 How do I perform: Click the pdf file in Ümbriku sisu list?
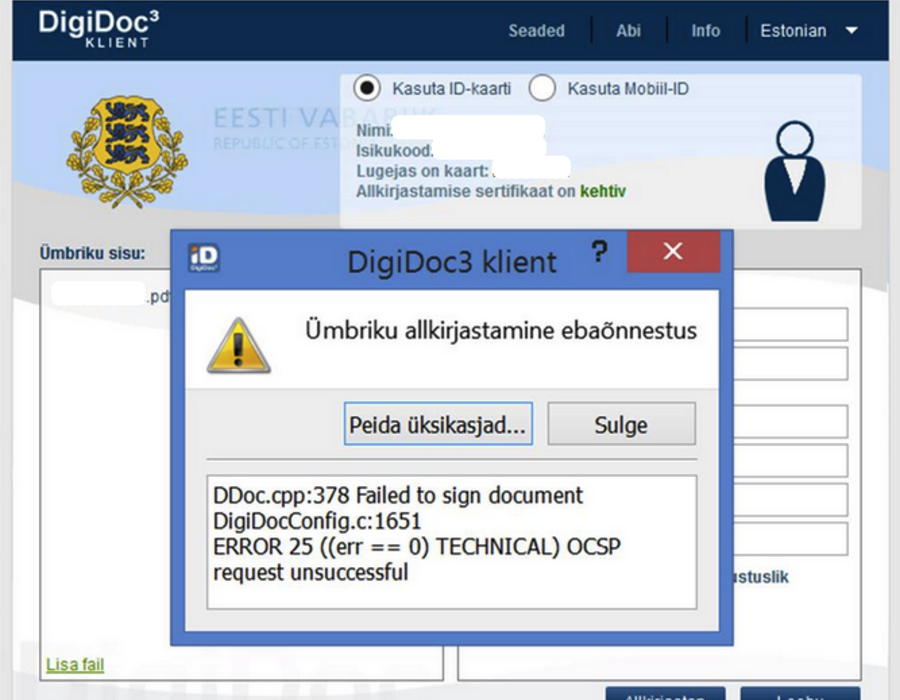point(110,295)
